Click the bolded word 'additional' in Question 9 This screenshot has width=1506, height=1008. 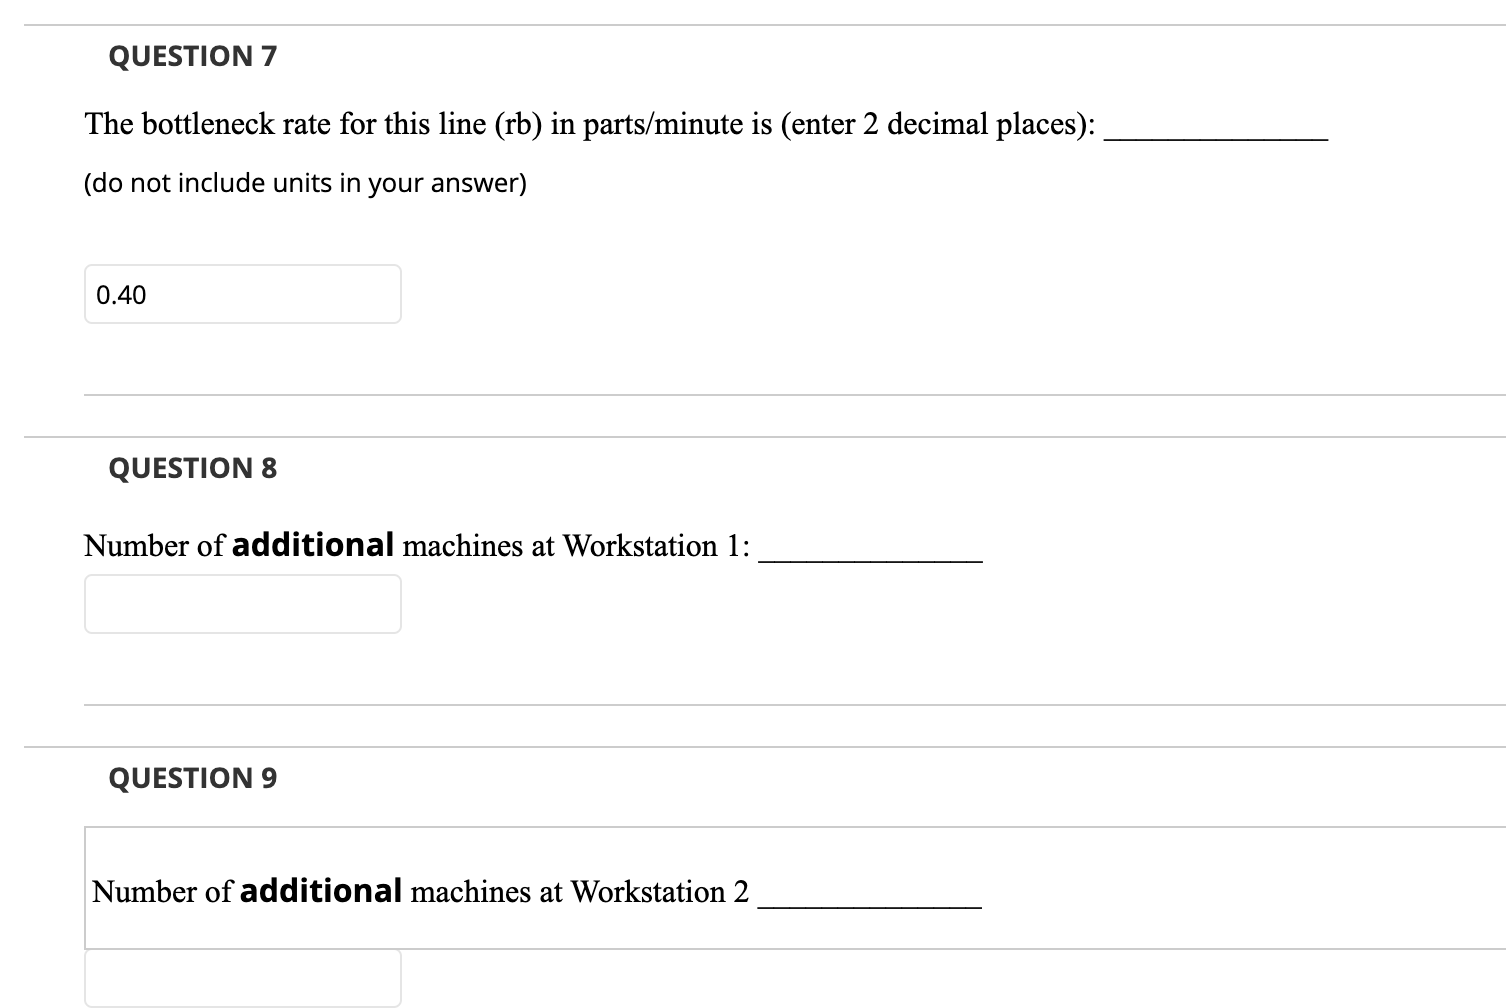click(x=318, y=890)
